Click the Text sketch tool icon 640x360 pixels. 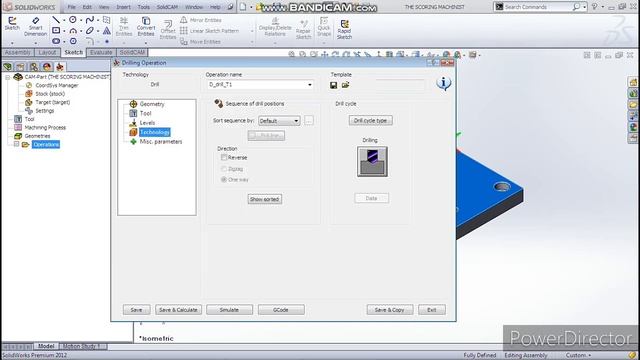coord(107,31)
